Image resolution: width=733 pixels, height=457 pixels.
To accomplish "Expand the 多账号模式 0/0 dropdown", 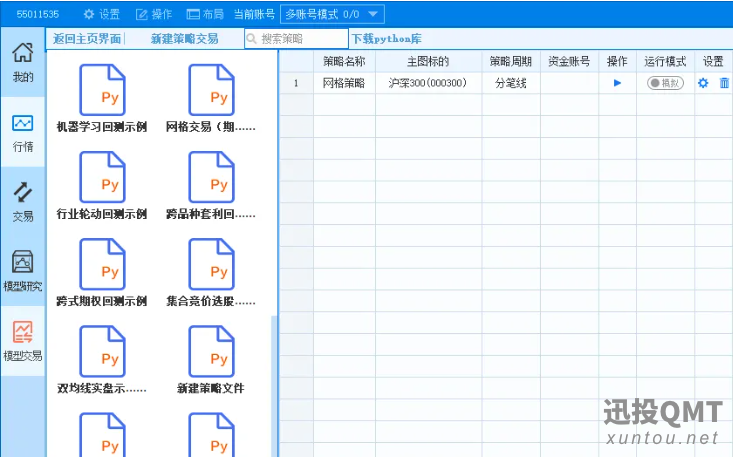I will click(332, 14).
